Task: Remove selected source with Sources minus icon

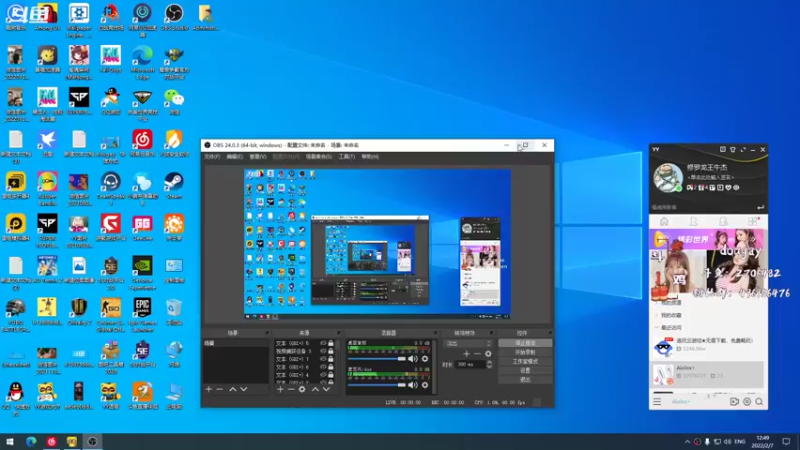Action: pos(291,389)
